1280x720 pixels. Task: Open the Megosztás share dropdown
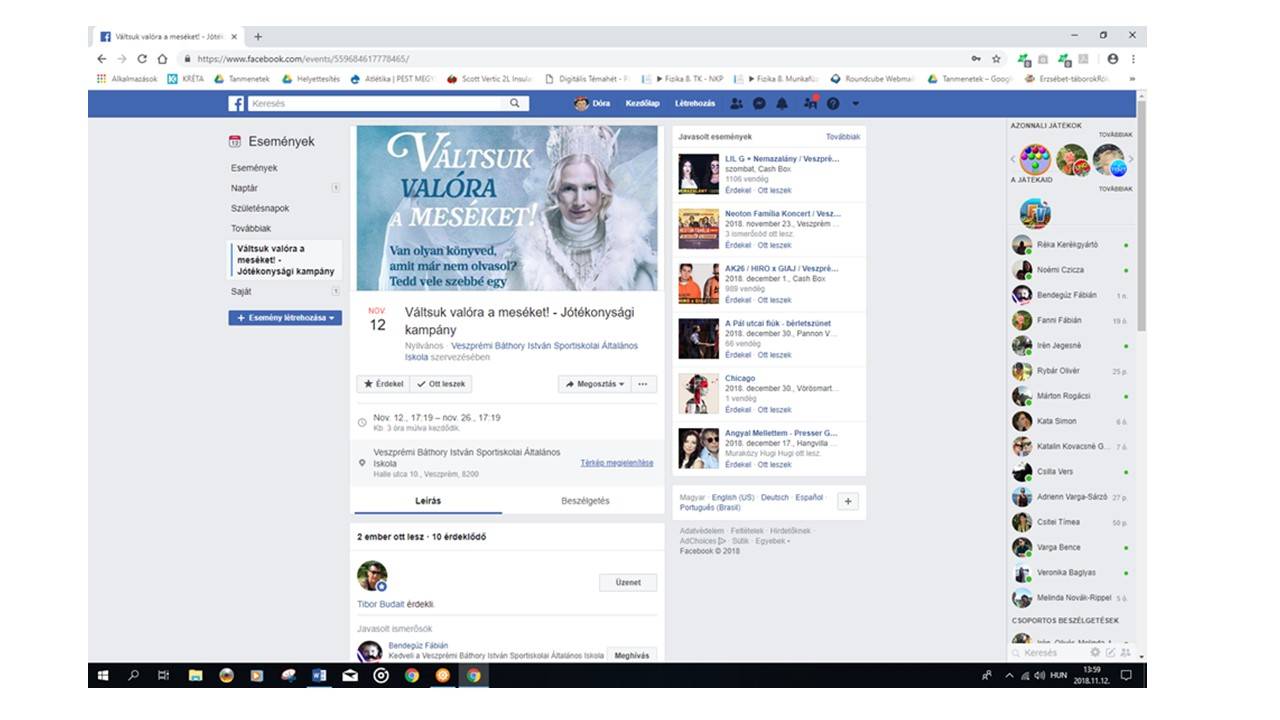pos(594,384)
